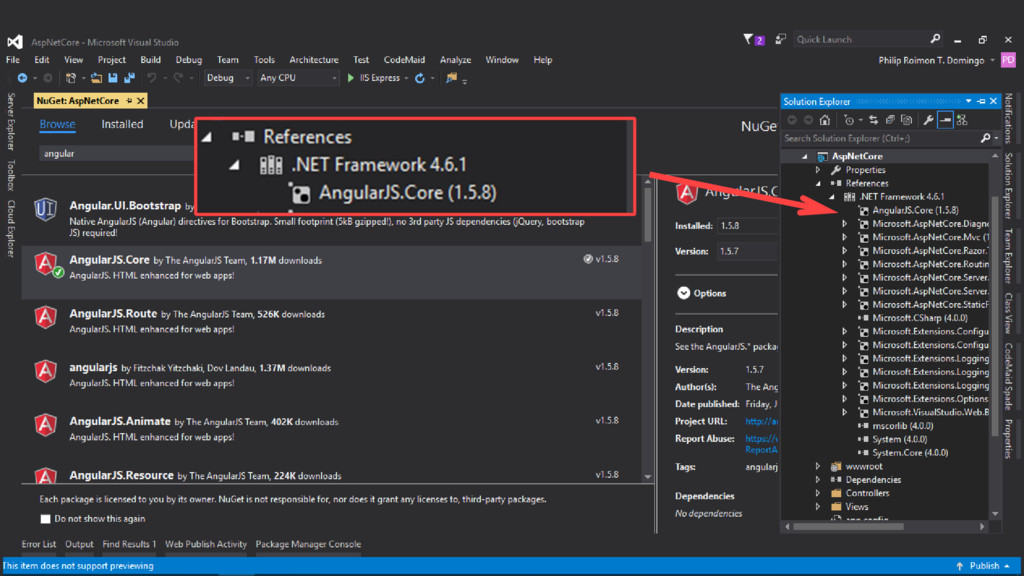Toggle Preview Selected Items in Solution Explorer
Viewport: 1024px width, 576px height.
point(945,120)
